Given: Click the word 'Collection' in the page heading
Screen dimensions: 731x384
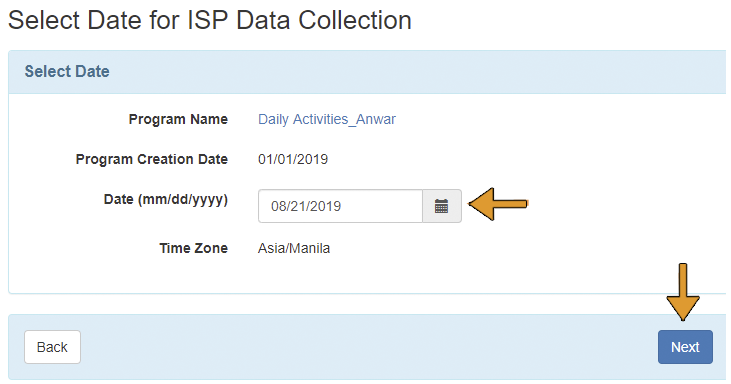Looking at the screenshot, I should 355,21.
